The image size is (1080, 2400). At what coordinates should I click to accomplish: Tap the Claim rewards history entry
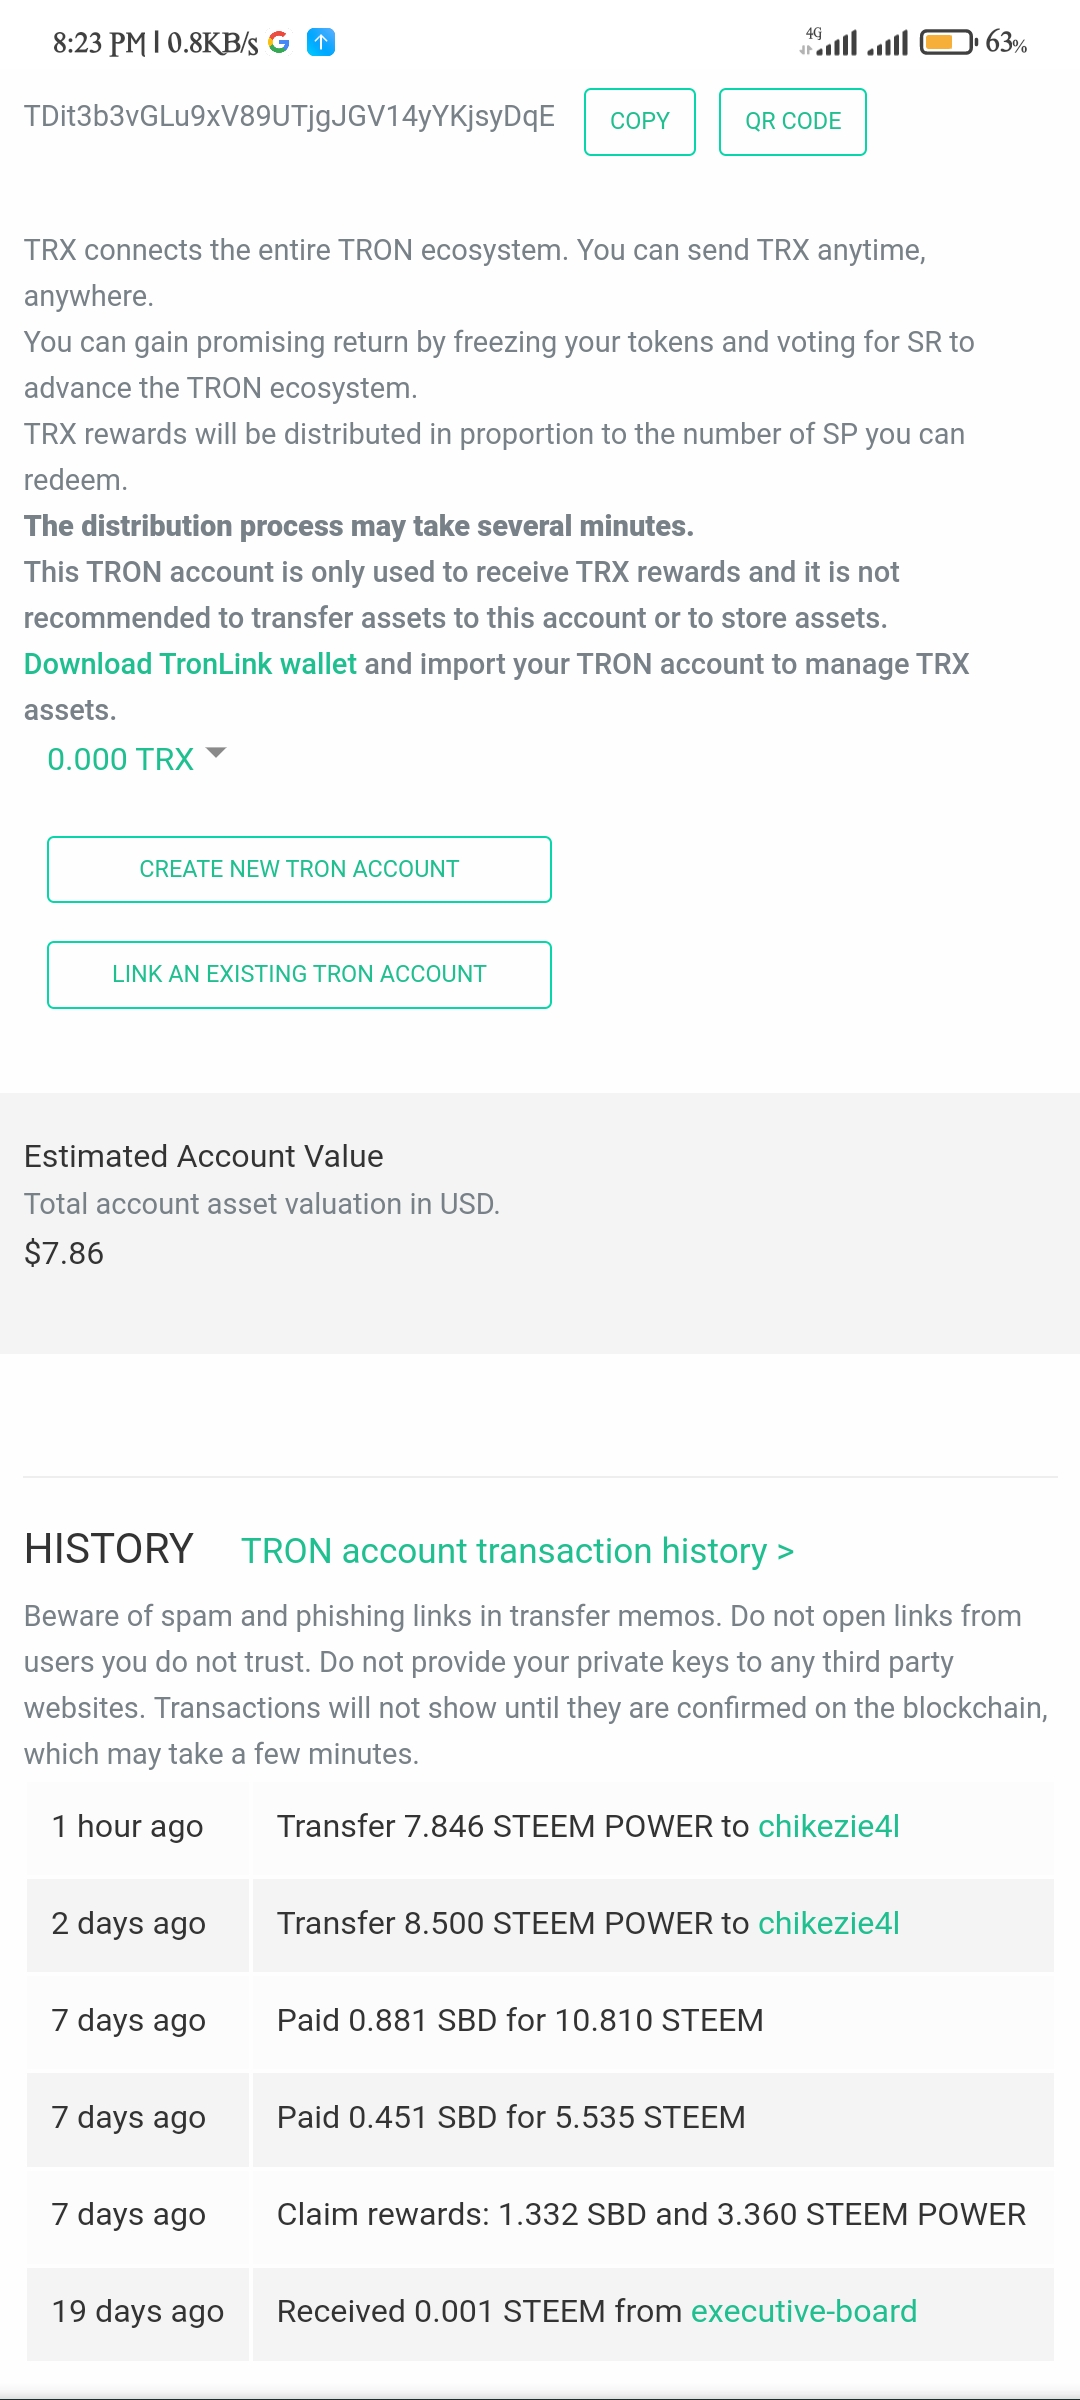(x=651, y=2214)
